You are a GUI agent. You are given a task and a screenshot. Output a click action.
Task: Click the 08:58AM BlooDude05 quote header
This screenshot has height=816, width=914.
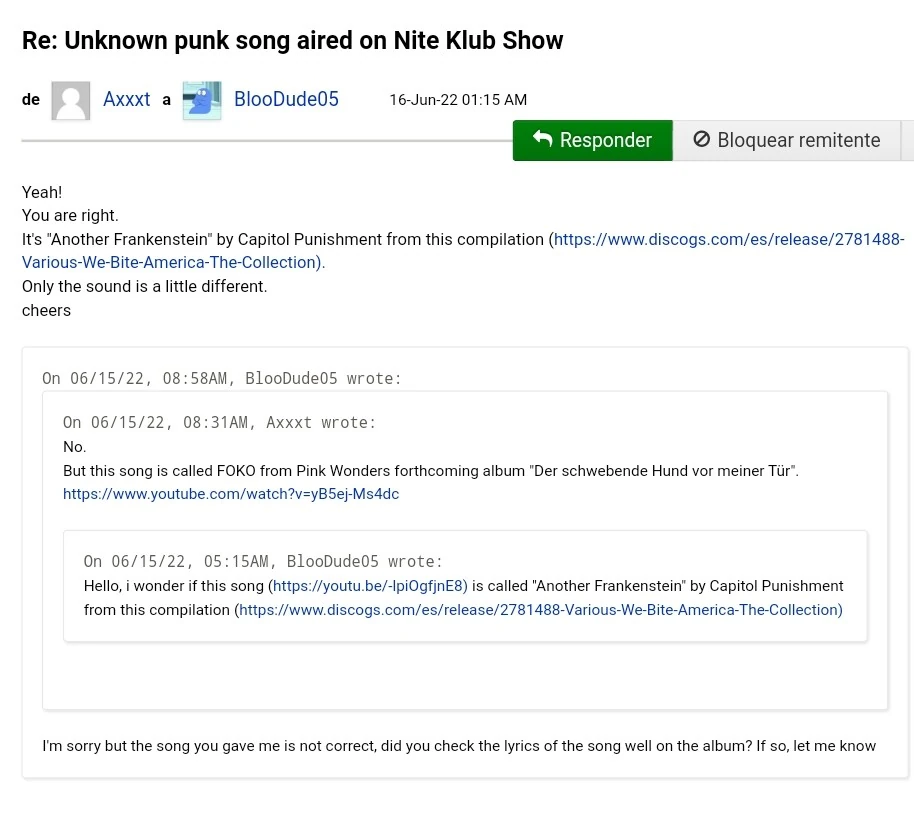click(222, 378)
